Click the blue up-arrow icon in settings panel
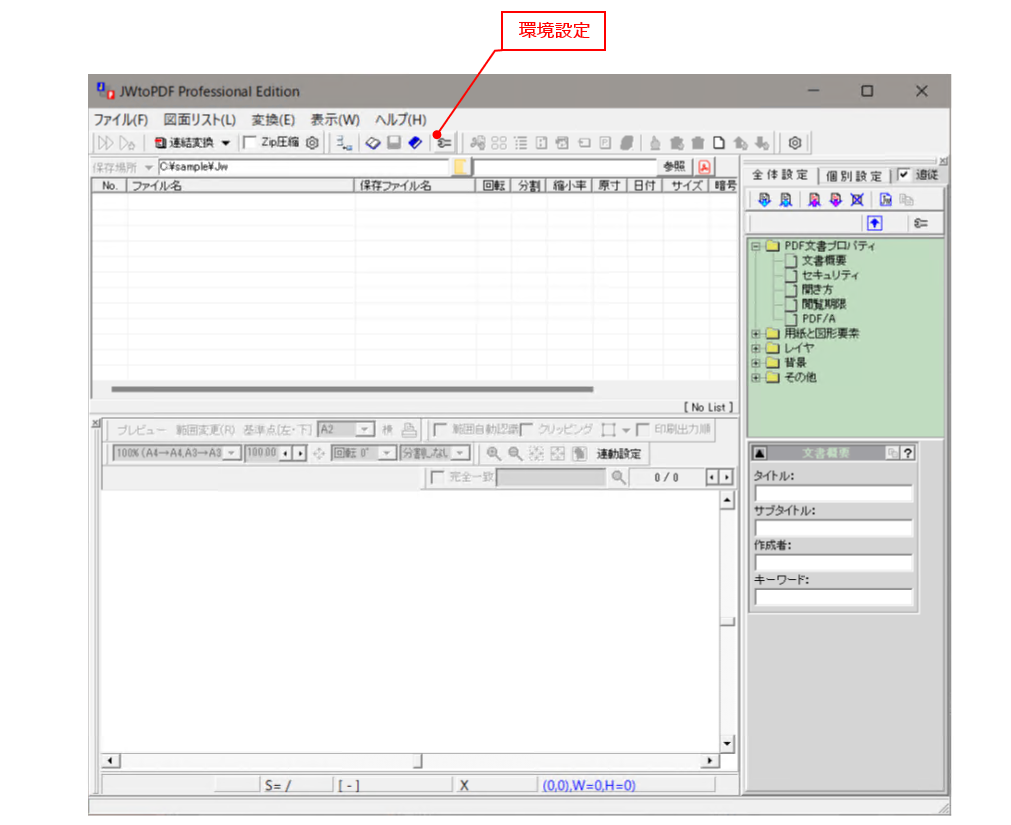This screenshot has width=1011, height=825. point(875,223)
